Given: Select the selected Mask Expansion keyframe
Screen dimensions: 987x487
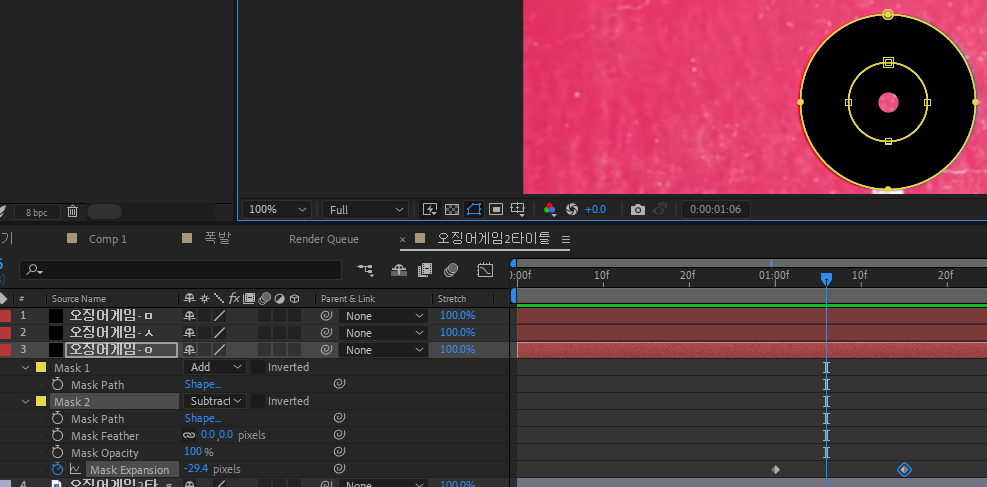Looking at the screenshot, I should [905, 469].
